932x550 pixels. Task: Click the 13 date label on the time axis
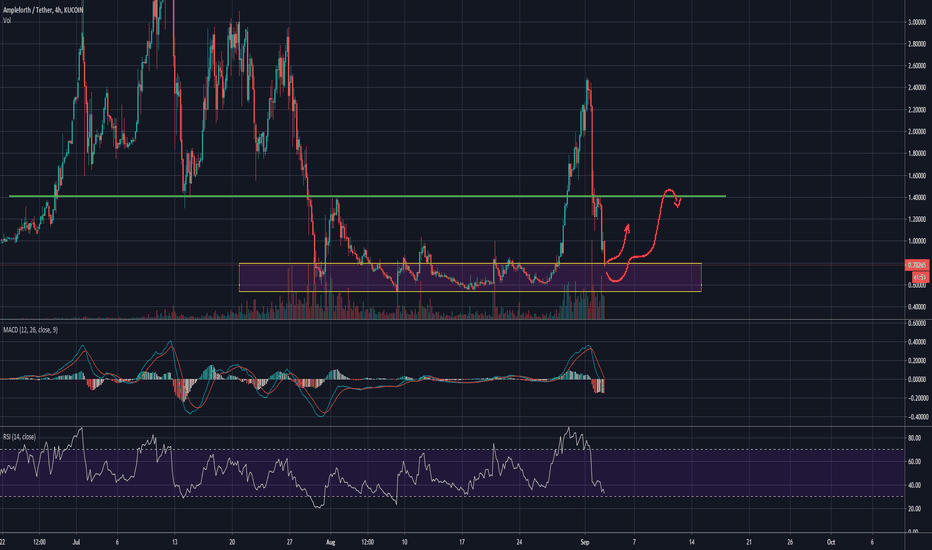[x=175, y=542]
